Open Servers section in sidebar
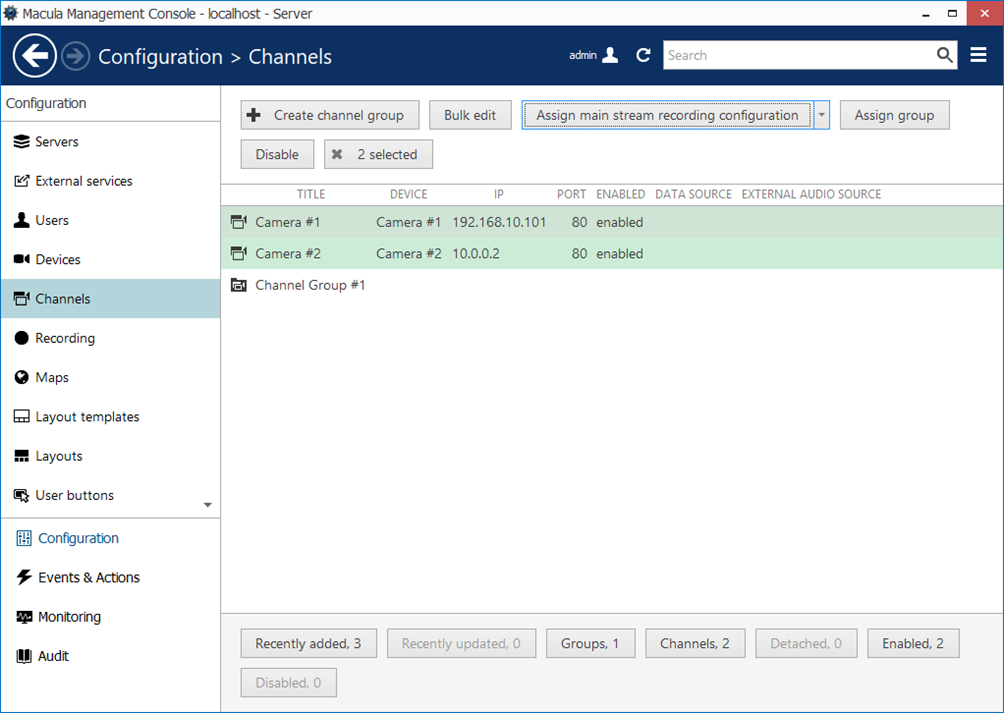The height and width of the screenshot is (713, 1004). [x=57, y=142]
